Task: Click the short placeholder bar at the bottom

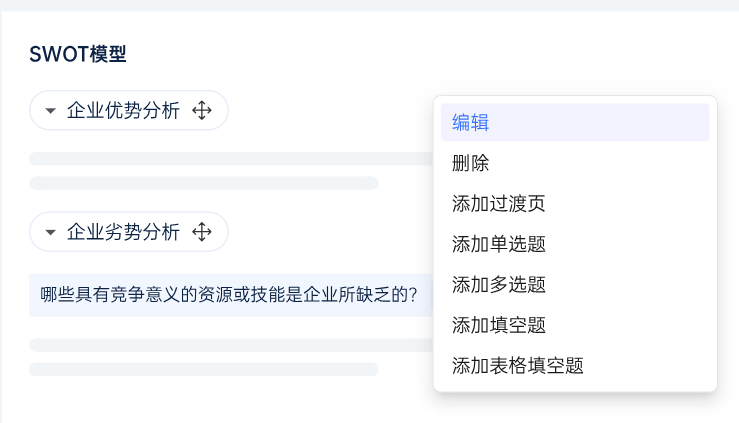Action: tap(204, 369)
